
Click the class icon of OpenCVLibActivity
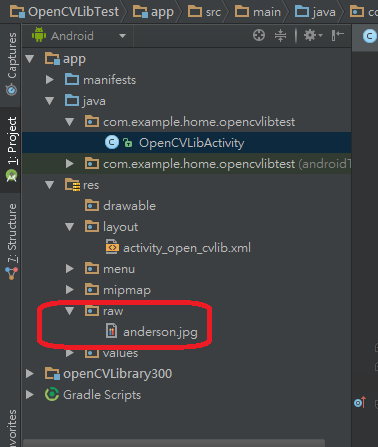point(112,143)
